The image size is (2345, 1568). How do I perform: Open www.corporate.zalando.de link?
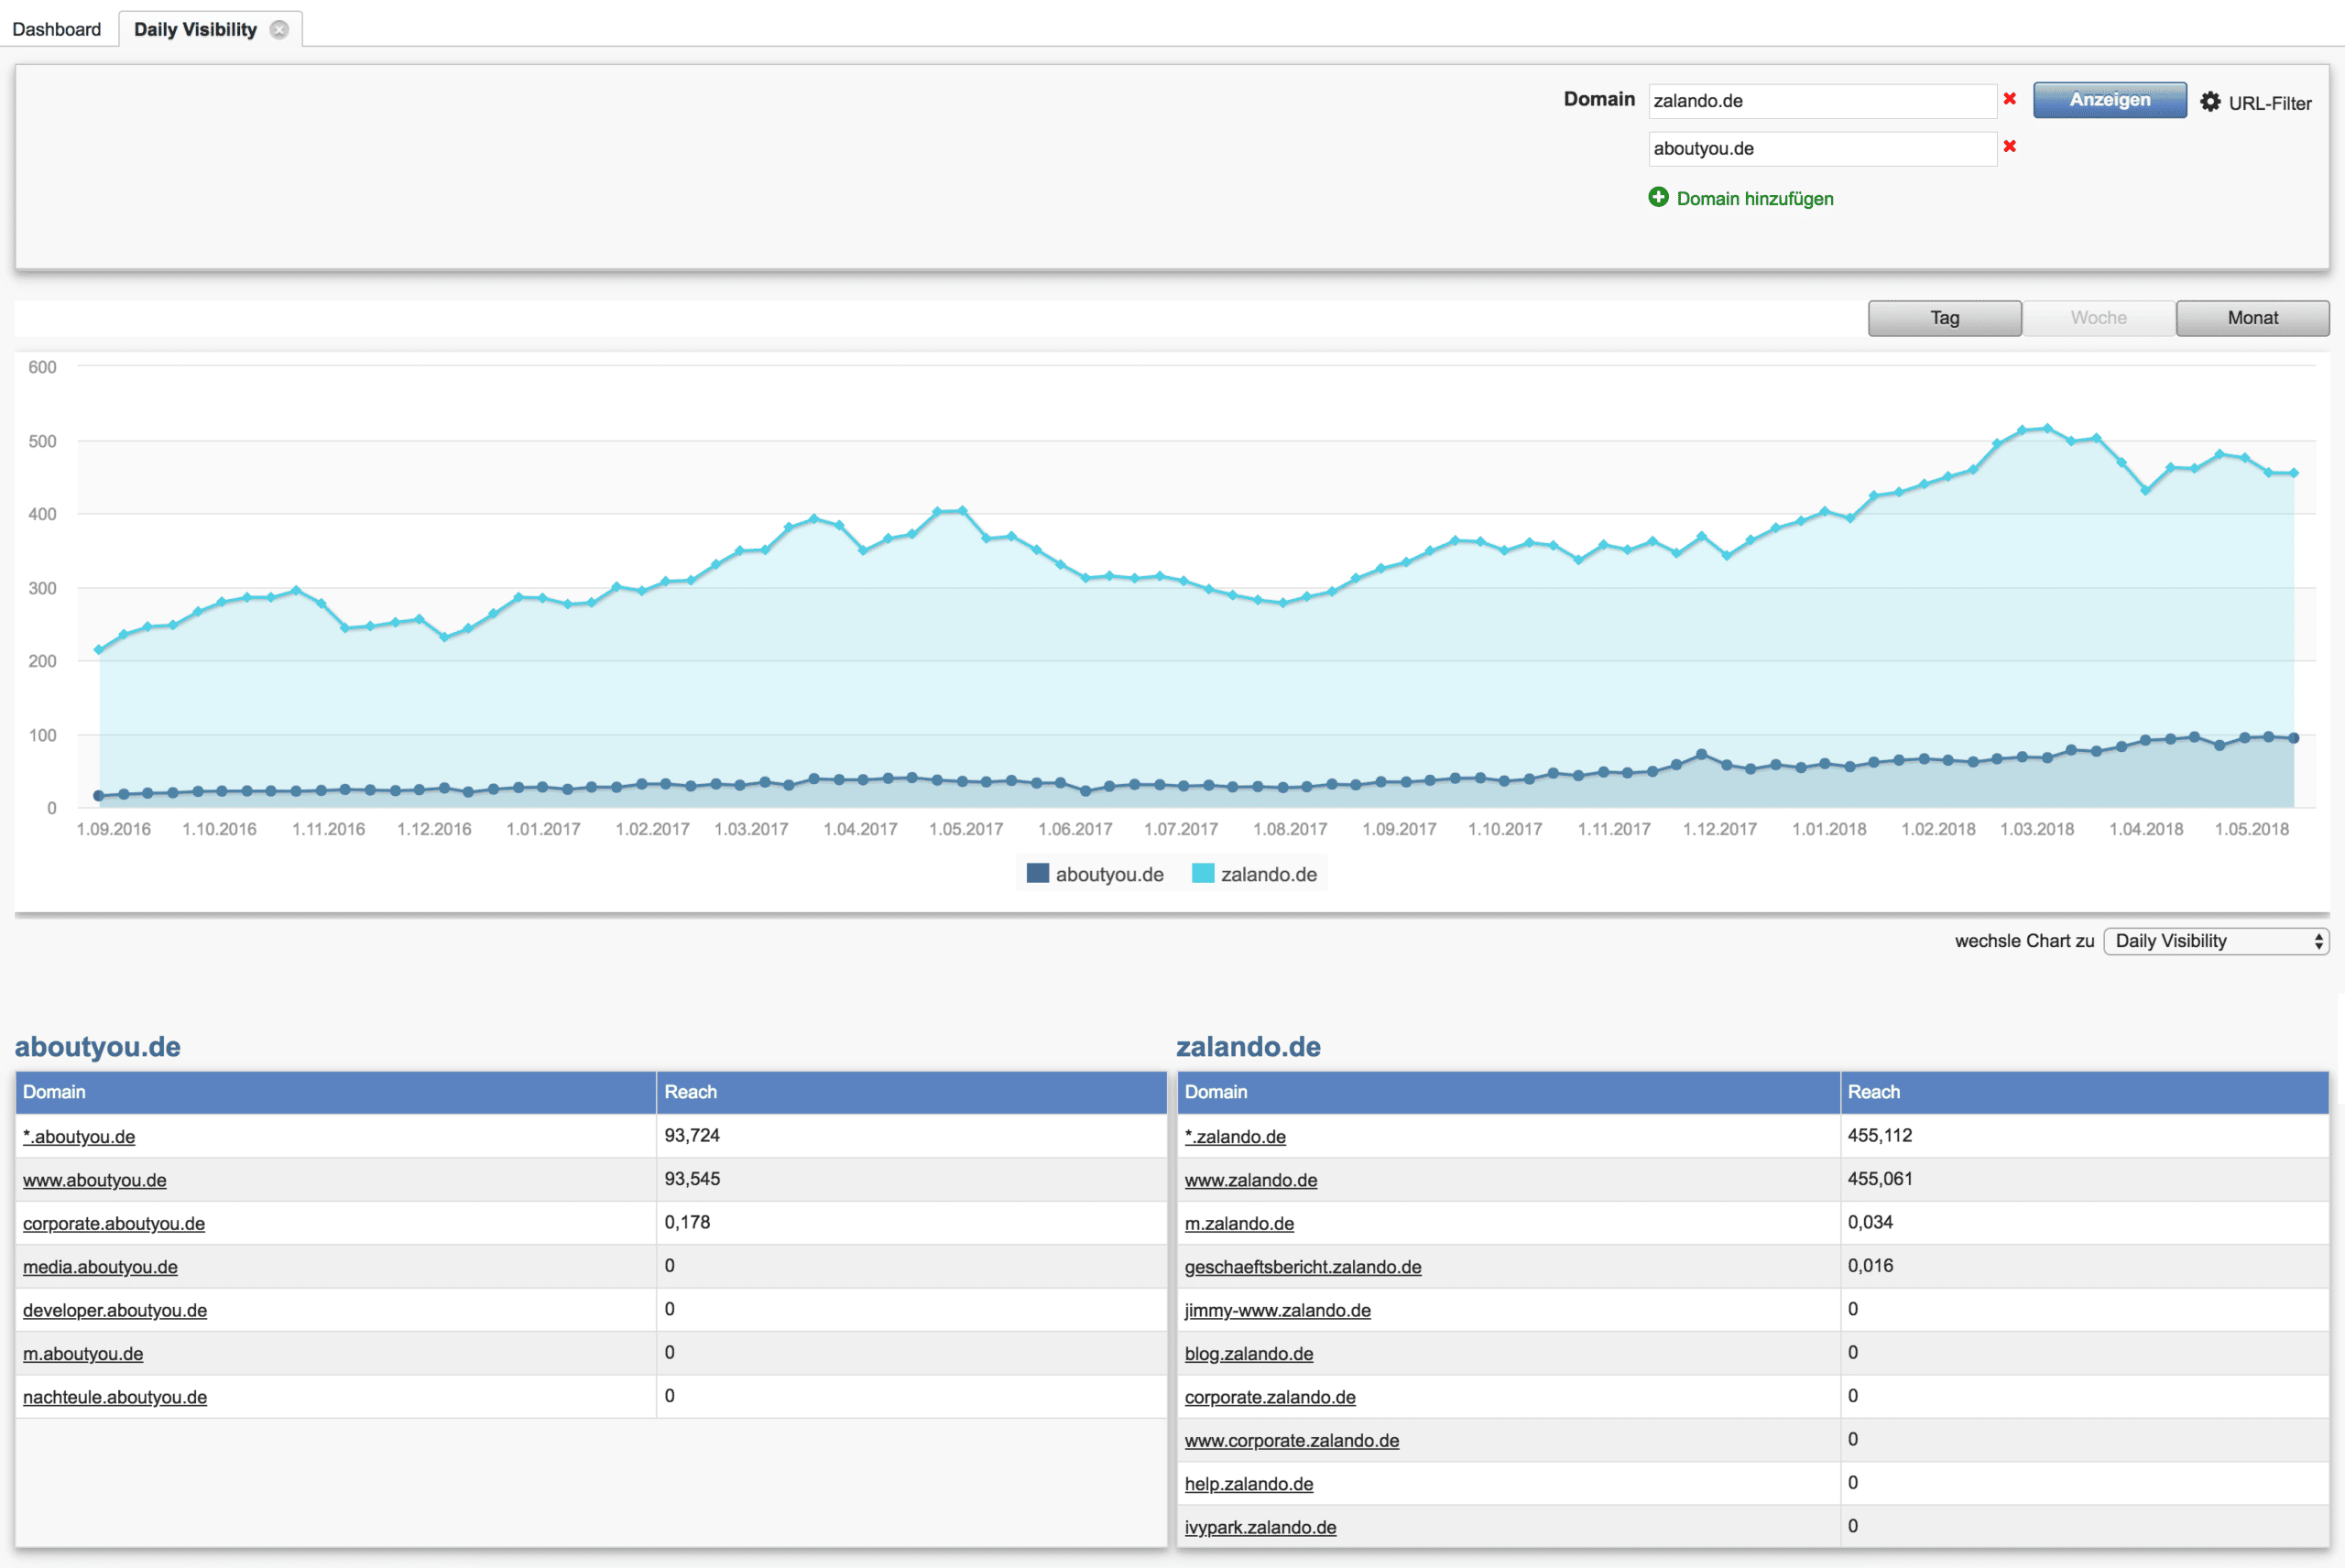point(1292,1441)
